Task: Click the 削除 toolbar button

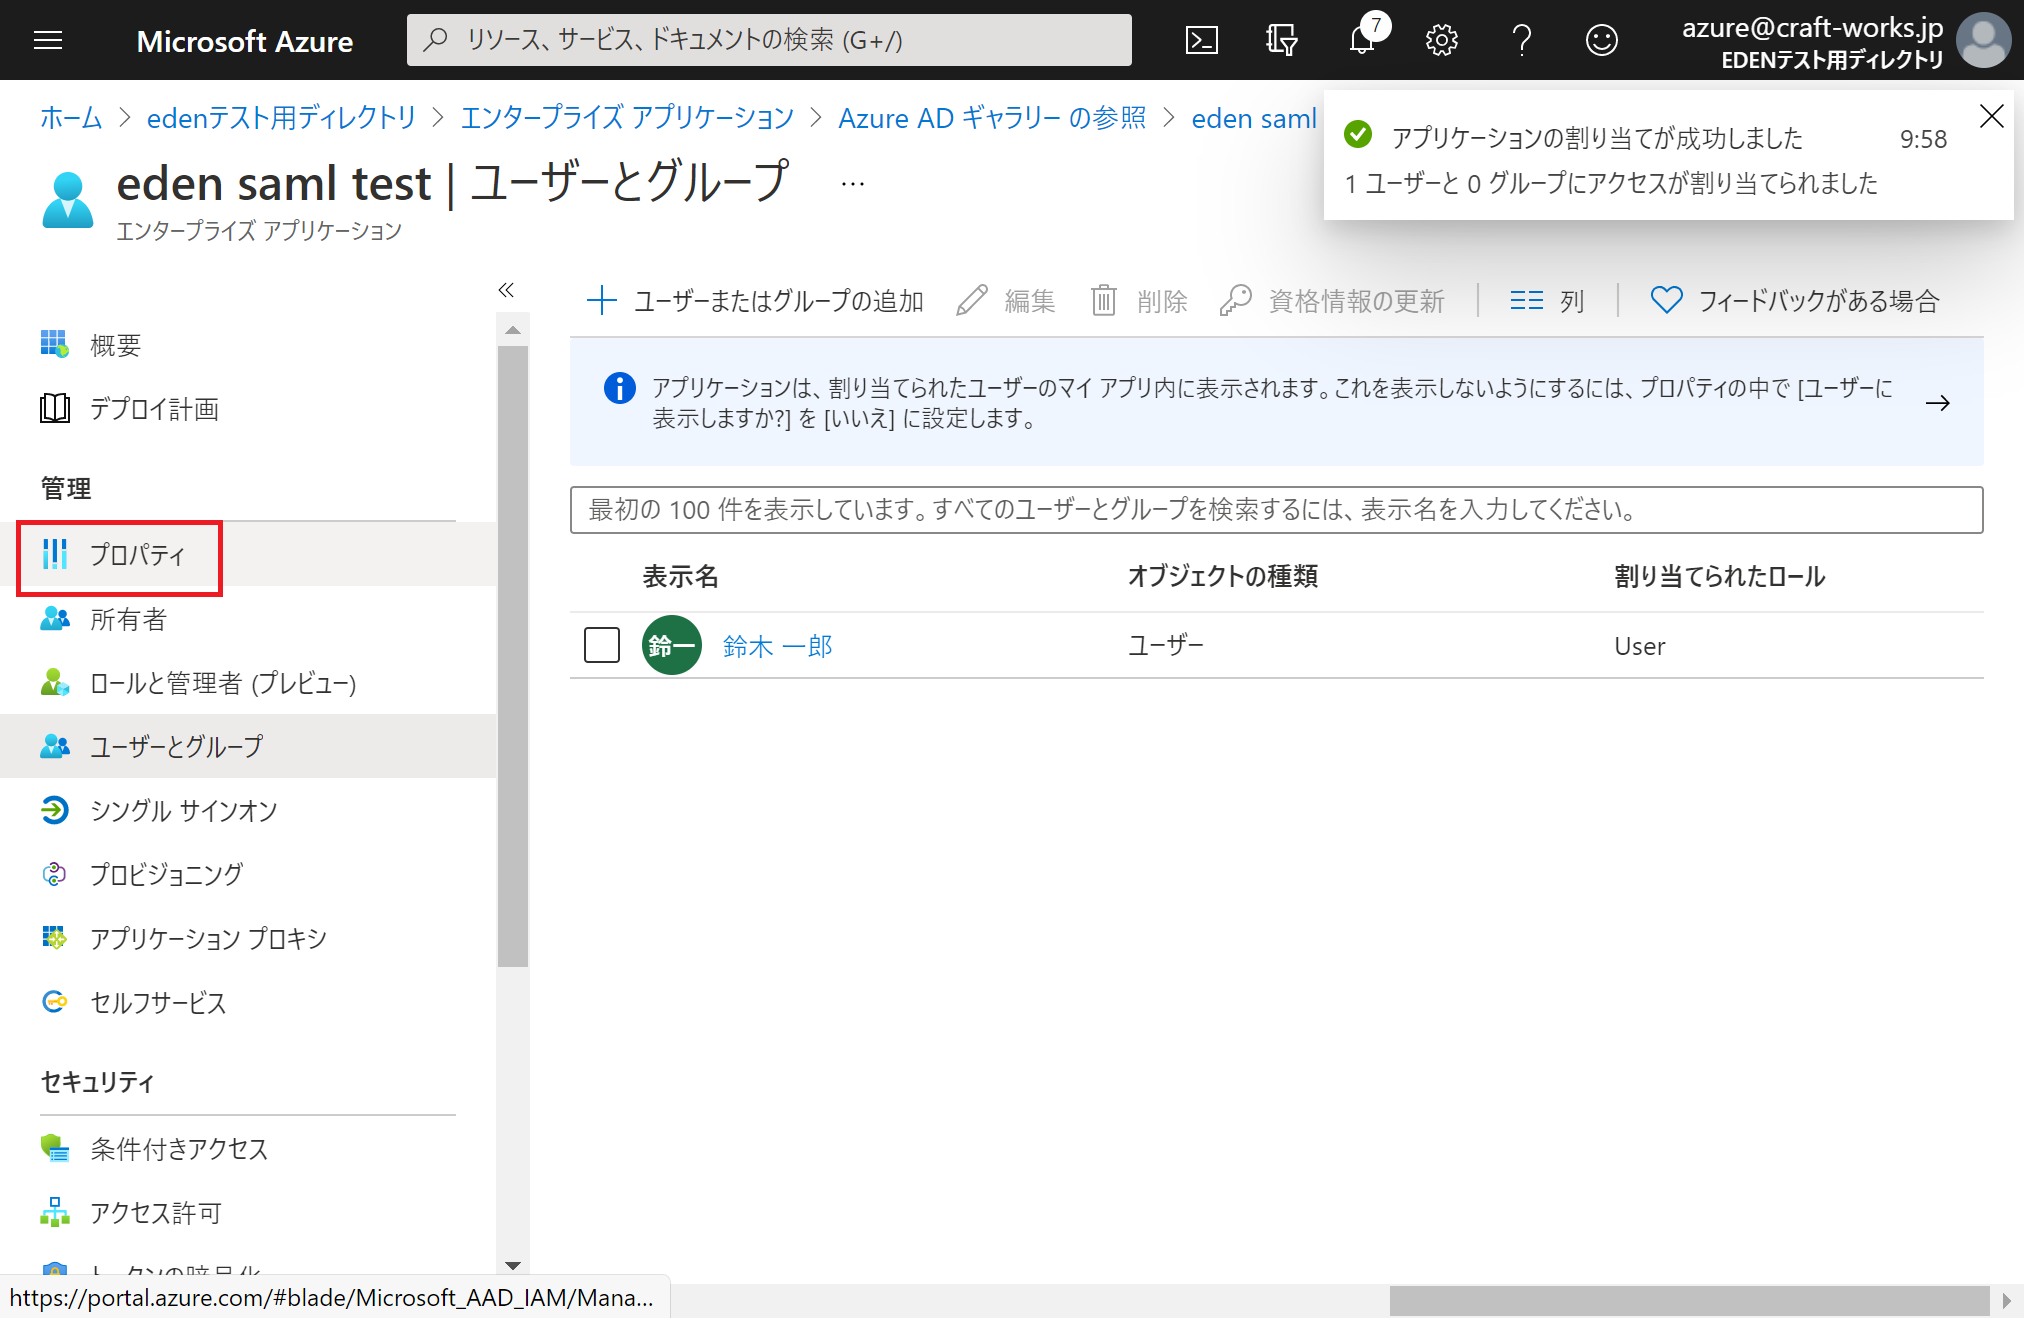Action: point(1139,301)
